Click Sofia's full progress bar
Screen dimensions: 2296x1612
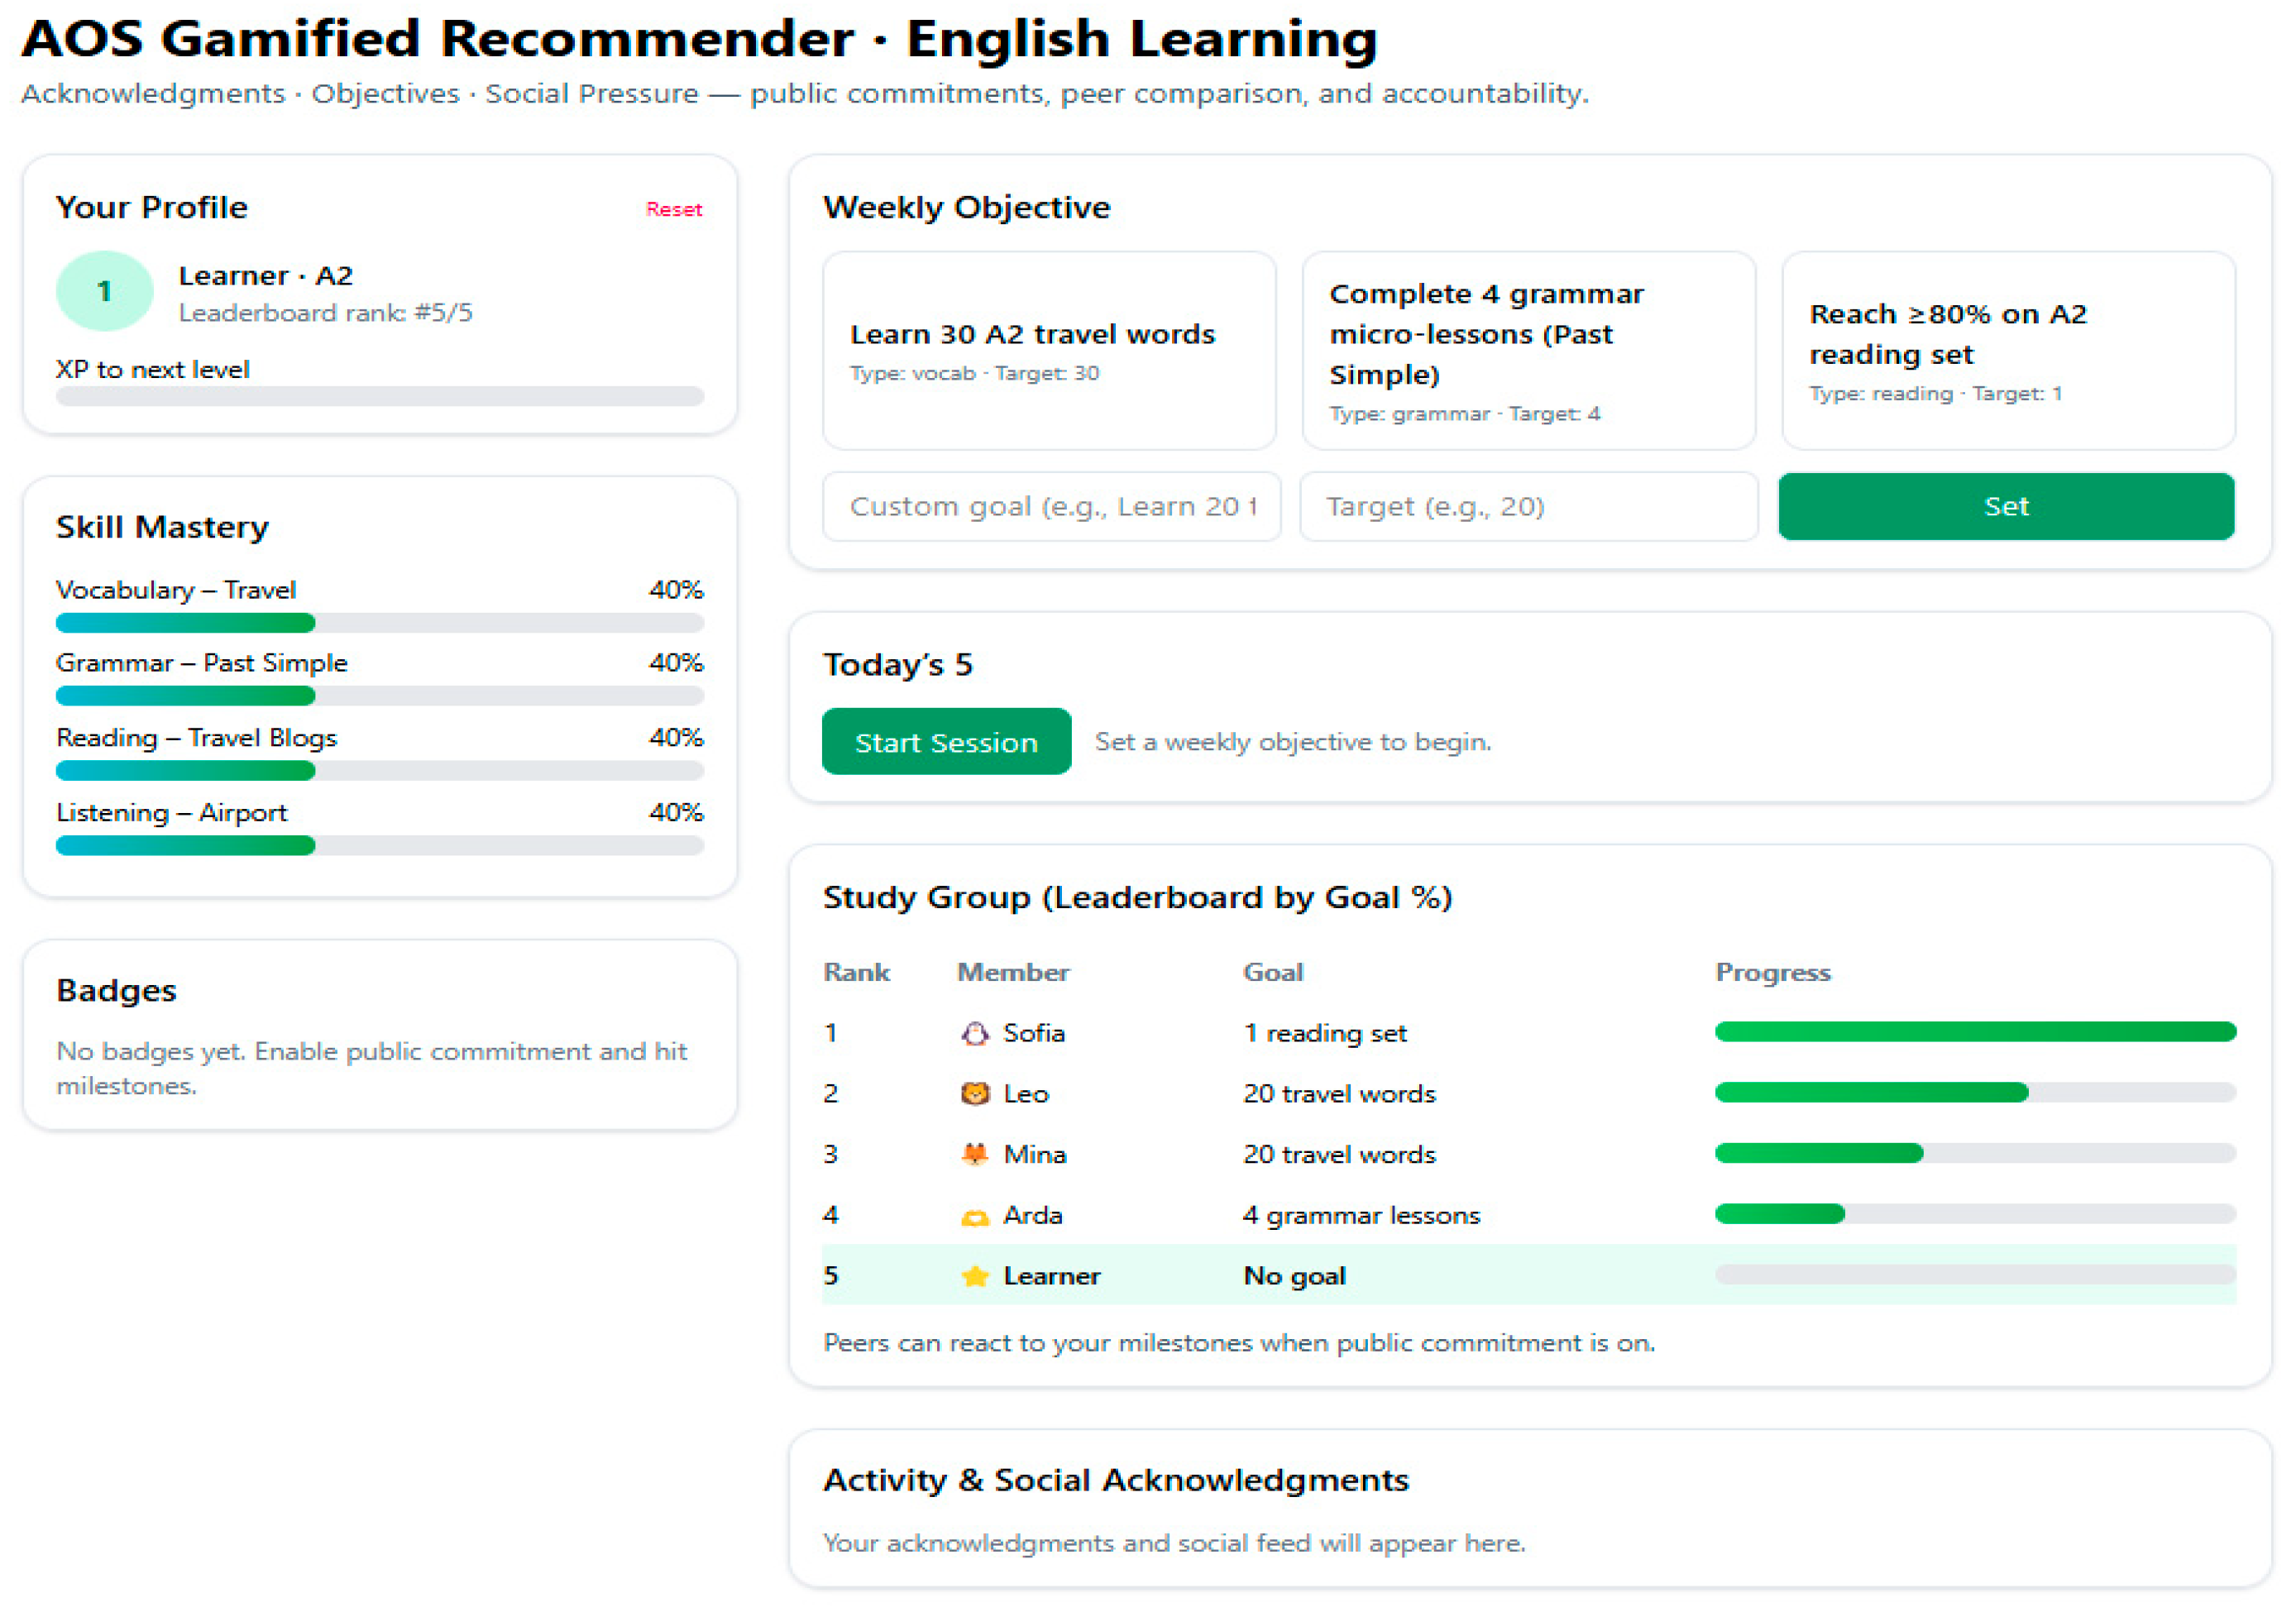click(1974, 1032)
